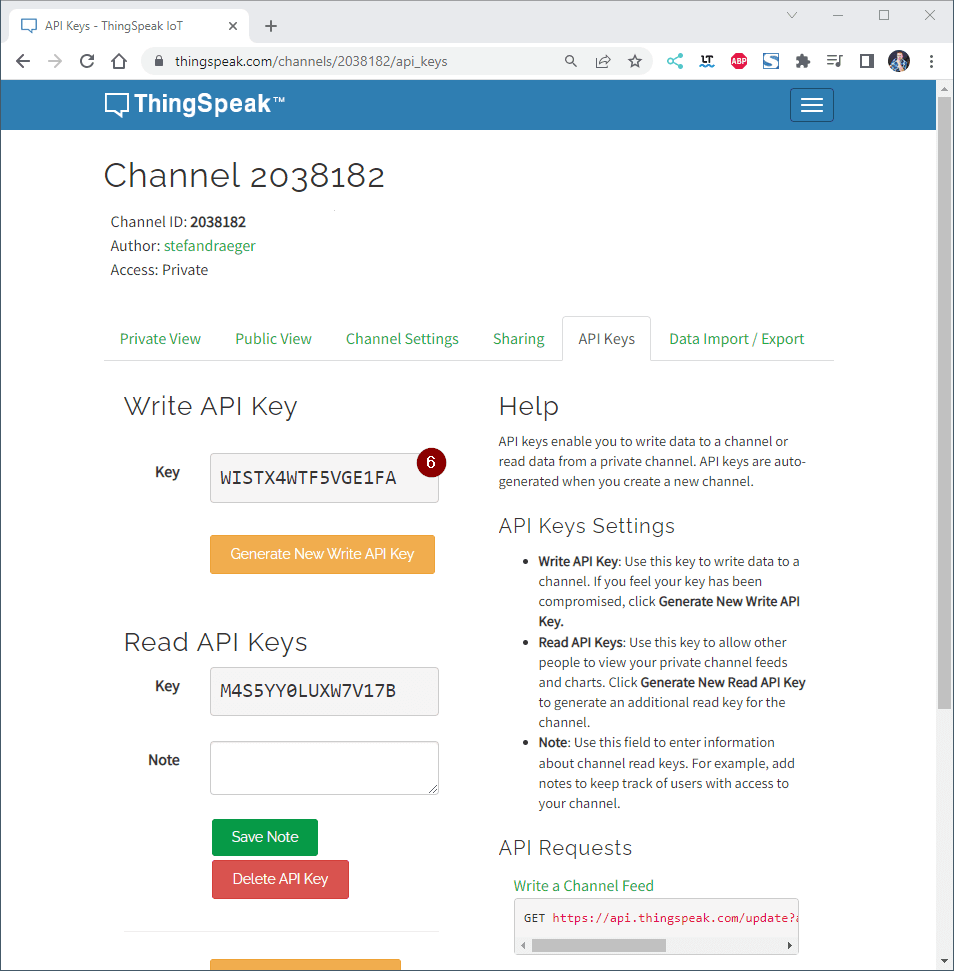Bookmark this page with the star icon
Image resolution: width=954 pixels, height=971 pixels.
point(635,61)
